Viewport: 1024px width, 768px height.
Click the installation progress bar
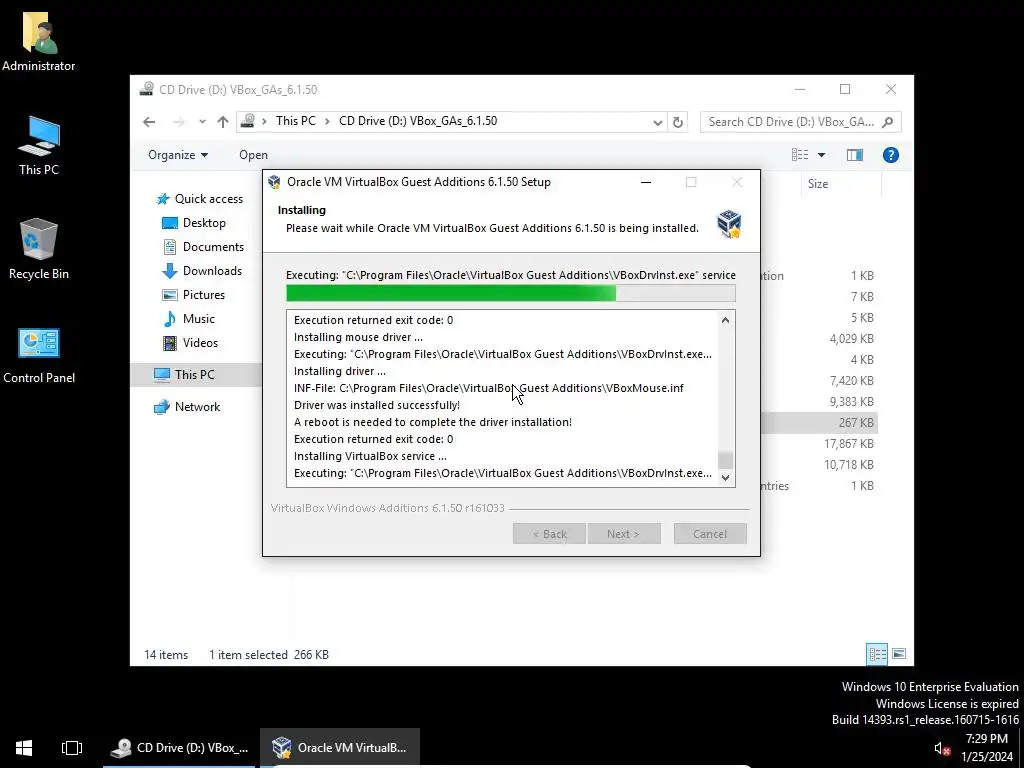(511, 293)
